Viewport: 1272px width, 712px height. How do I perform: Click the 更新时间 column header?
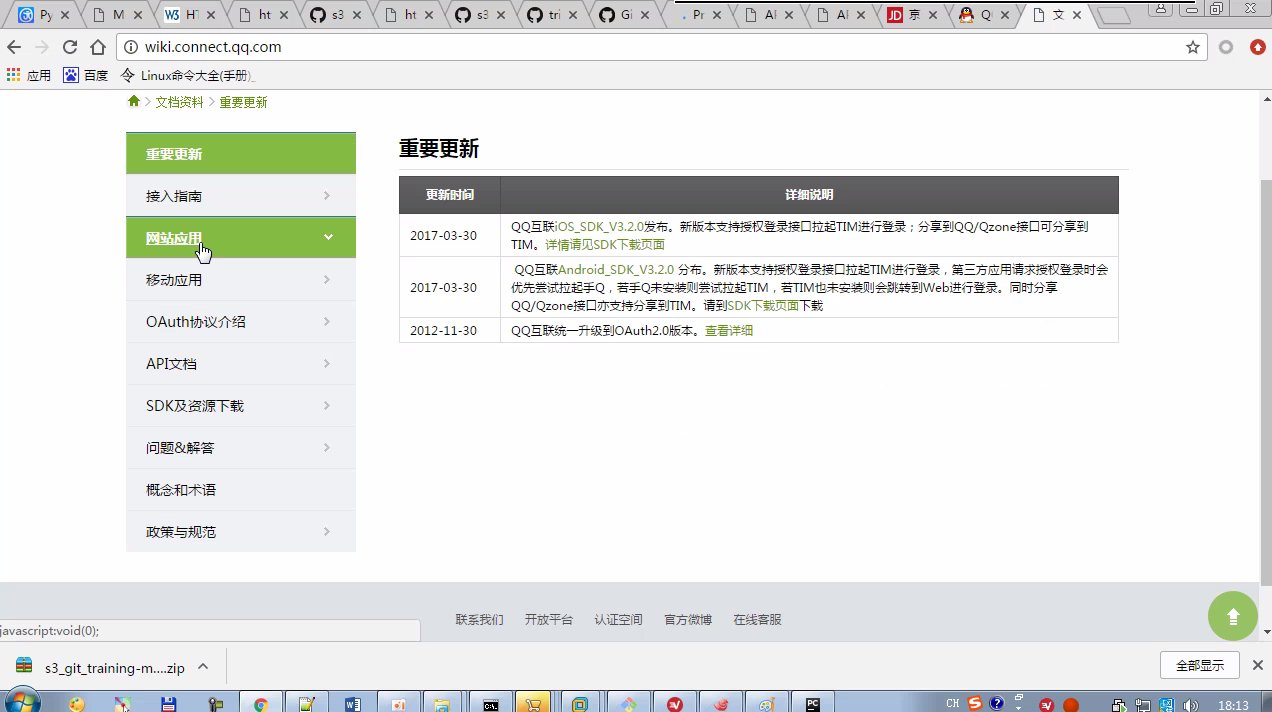[x=450, y=195]
